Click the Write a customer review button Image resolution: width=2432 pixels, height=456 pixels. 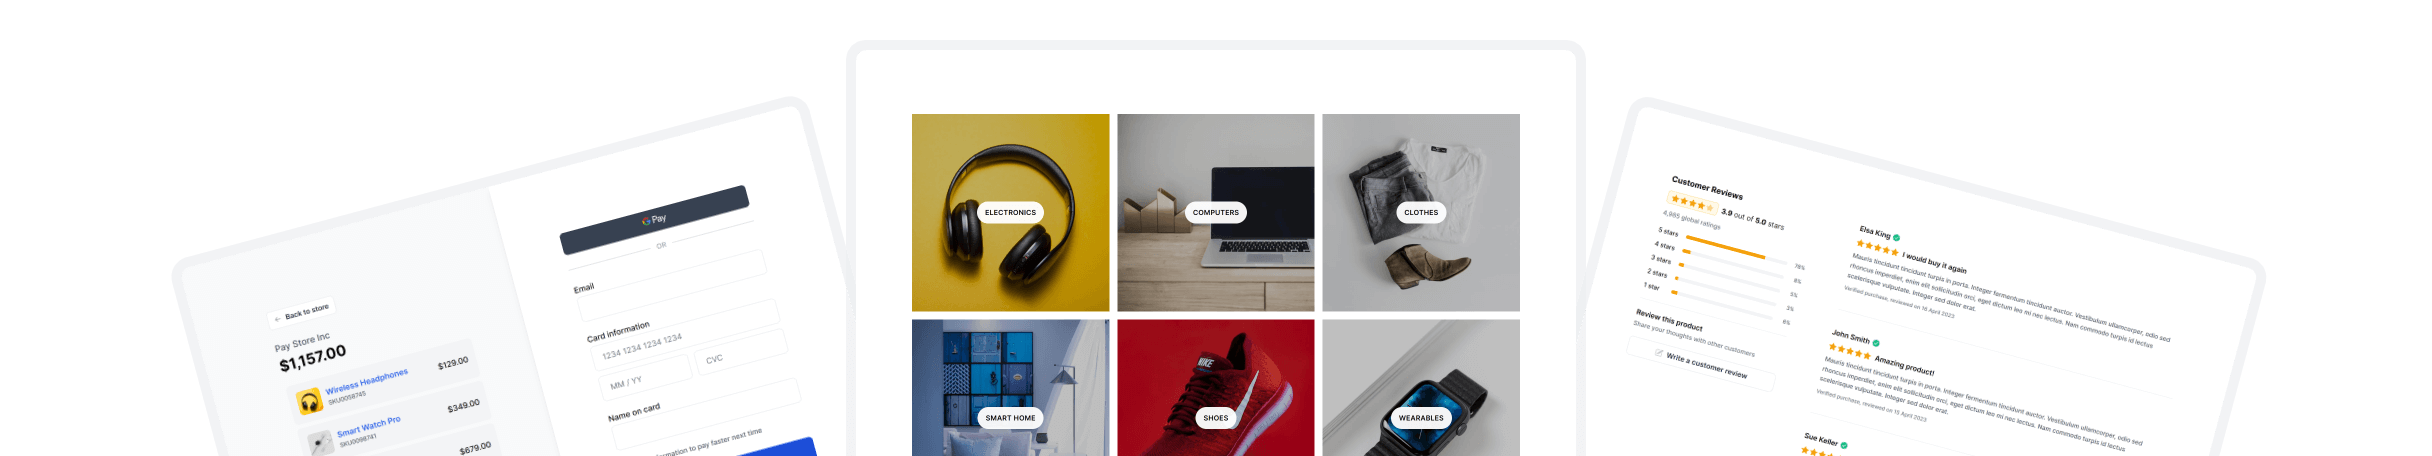1701,365
